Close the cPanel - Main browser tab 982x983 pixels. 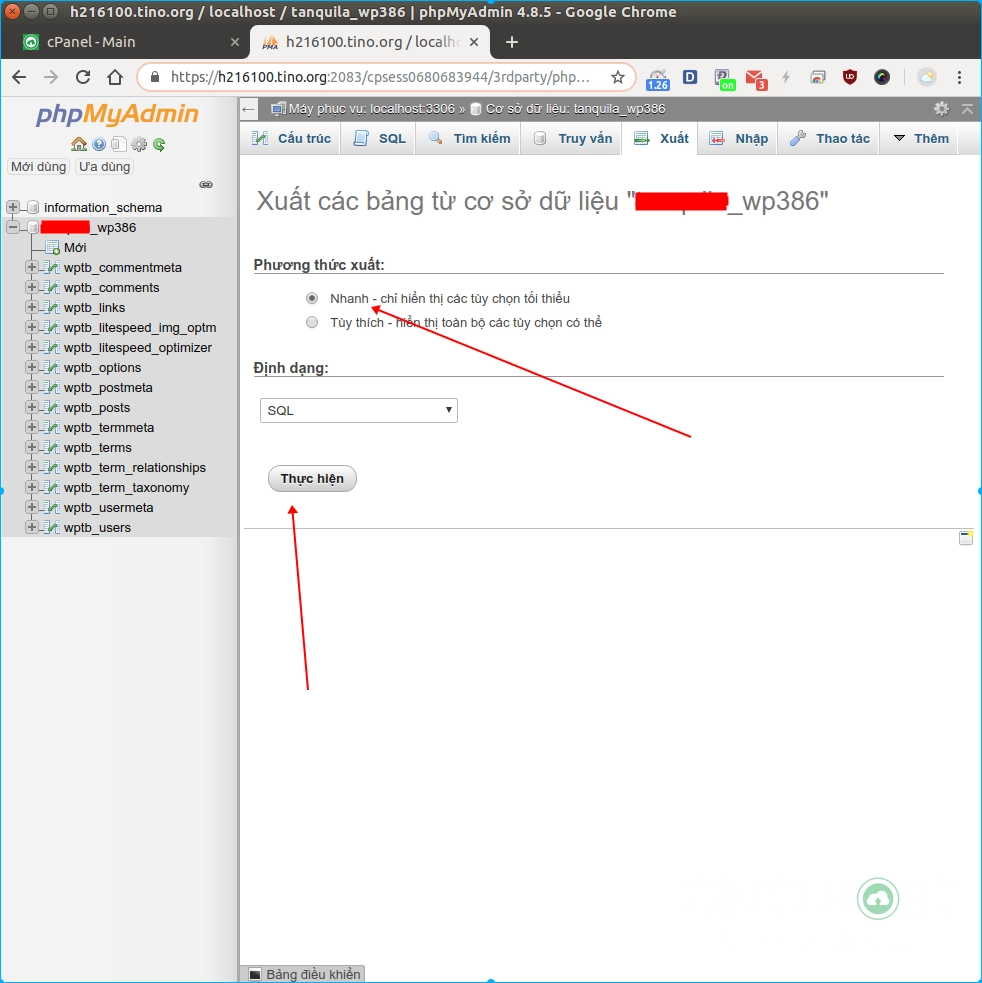tap(235, 42)
